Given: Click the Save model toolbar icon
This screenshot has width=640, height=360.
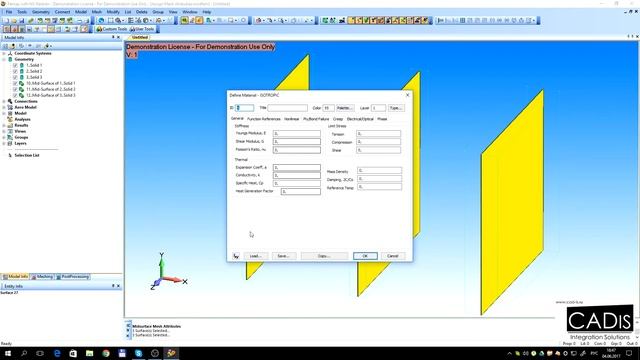Looking at the screenshot, I should pos(22,20).
